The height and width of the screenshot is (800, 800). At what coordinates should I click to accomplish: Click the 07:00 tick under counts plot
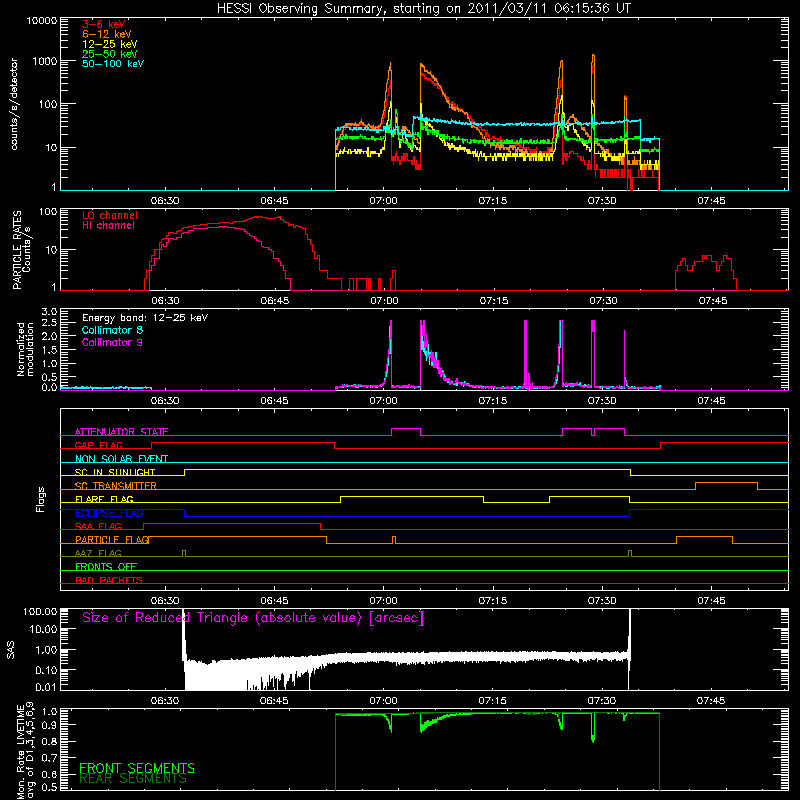pos(383,201)
